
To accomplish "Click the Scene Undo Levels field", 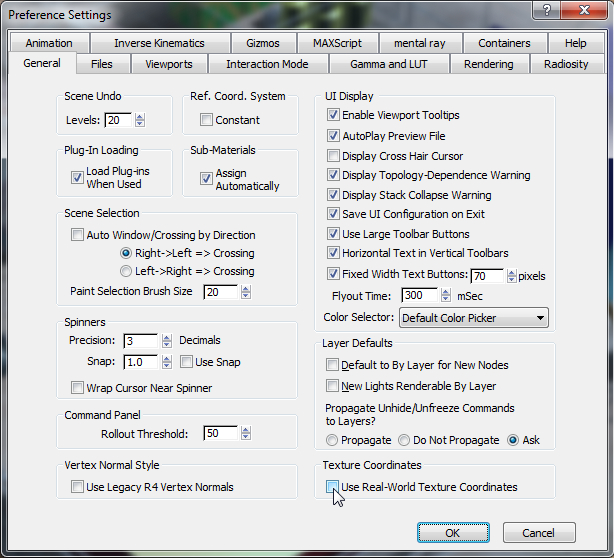I will (119, 120).
